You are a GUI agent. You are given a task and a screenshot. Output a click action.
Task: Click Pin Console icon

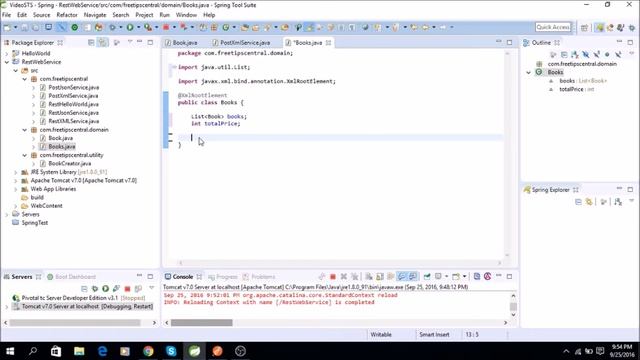coord(427,277)
